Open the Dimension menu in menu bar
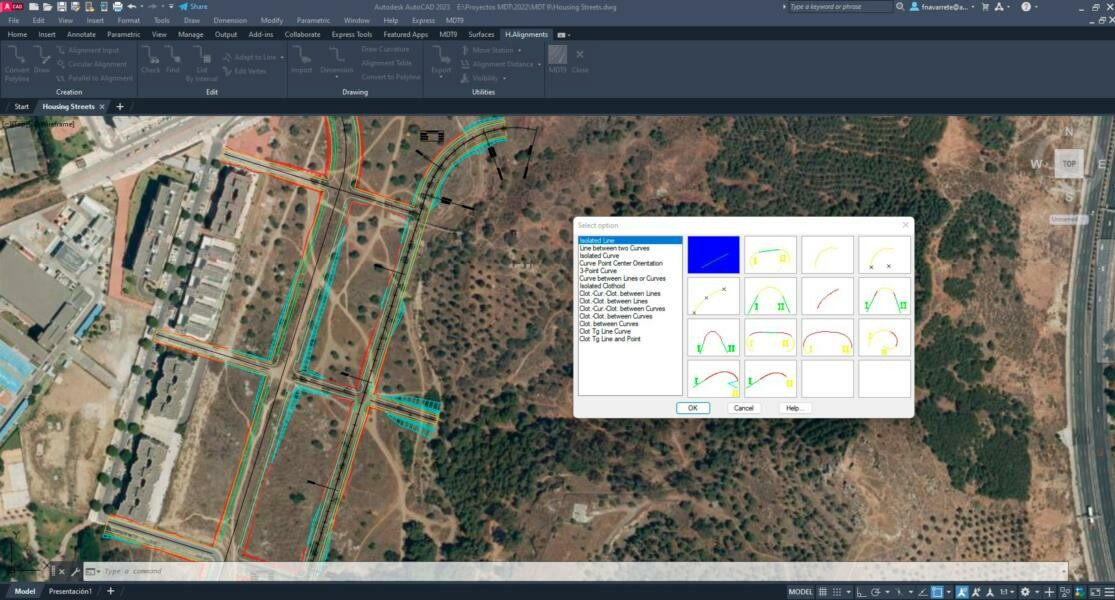 (x=230, y=20)
